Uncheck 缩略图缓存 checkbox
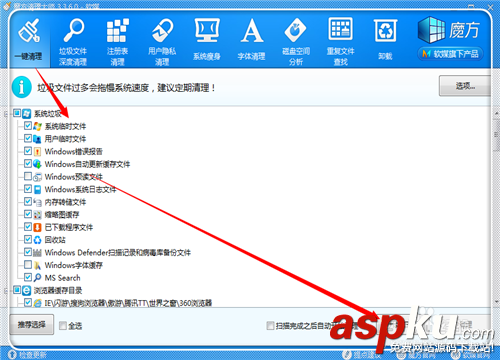 click(28, 214)
